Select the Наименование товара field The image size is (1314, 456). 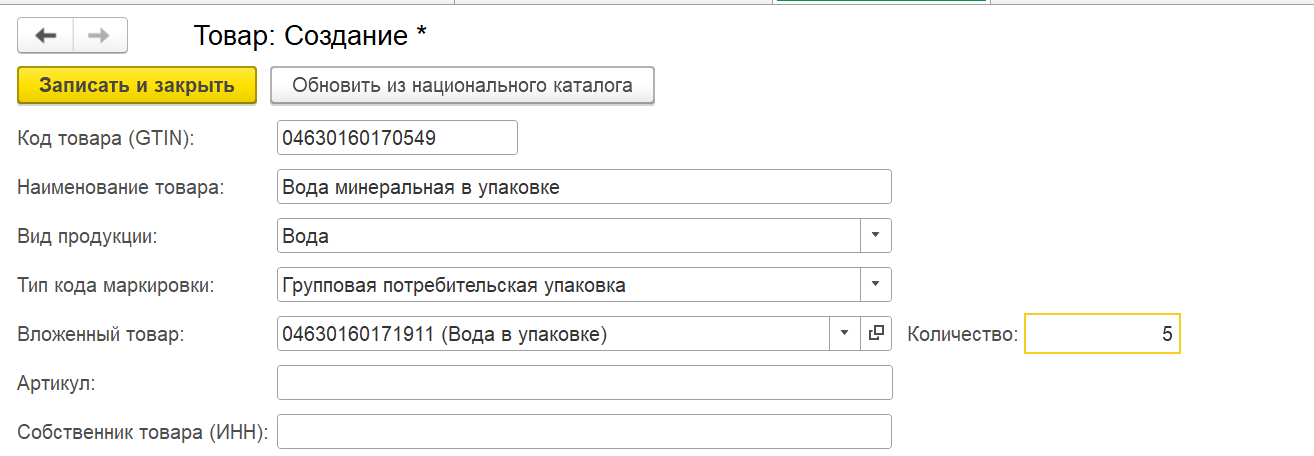click(584, 187)
